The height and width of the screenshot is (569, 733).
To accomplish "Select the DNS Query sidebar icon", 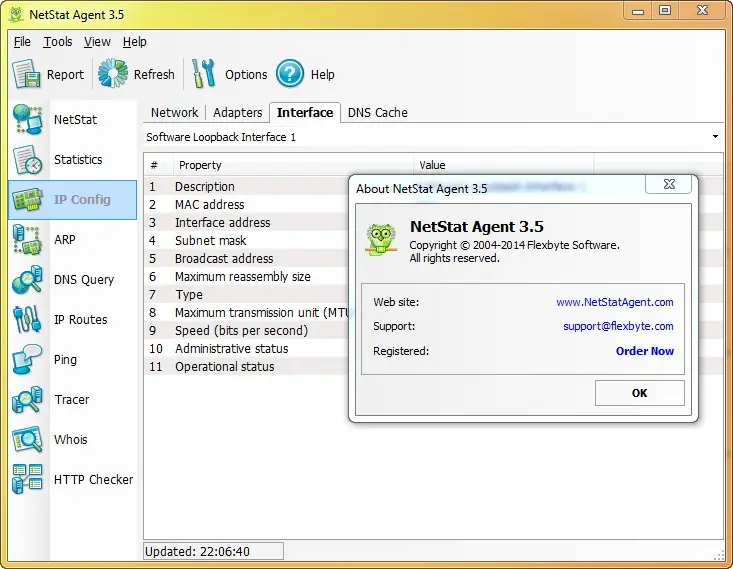I will [27, 280].
